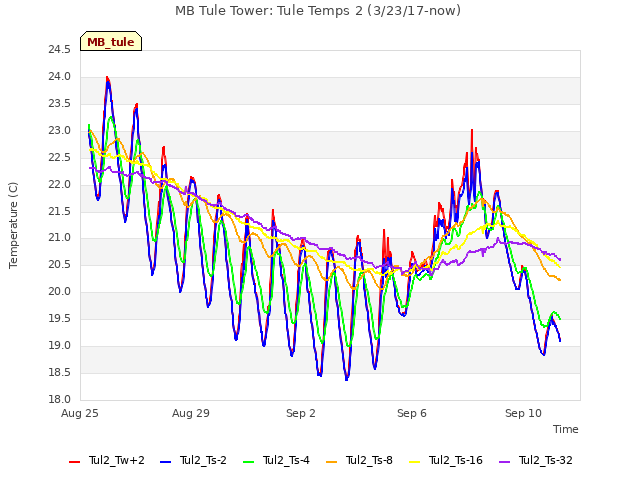Click the 23.5 y-axis tick label
Screen dimensions: 640x480
(60, 104)
